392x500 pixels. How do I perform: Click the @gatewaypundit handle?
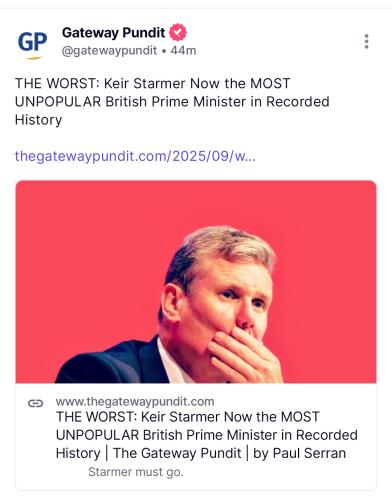click(x=109, y=51)
